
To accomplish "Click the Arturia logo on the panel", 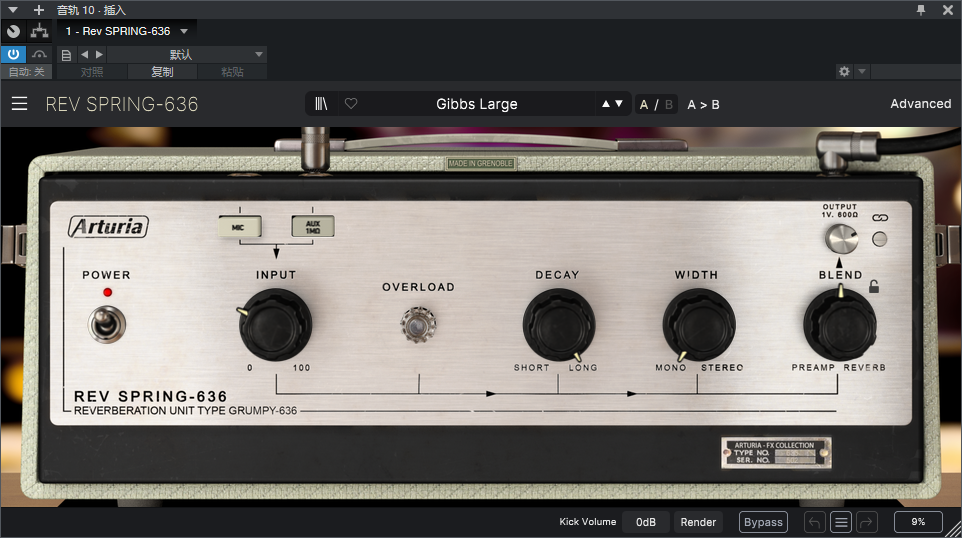I will pos(108,226).
